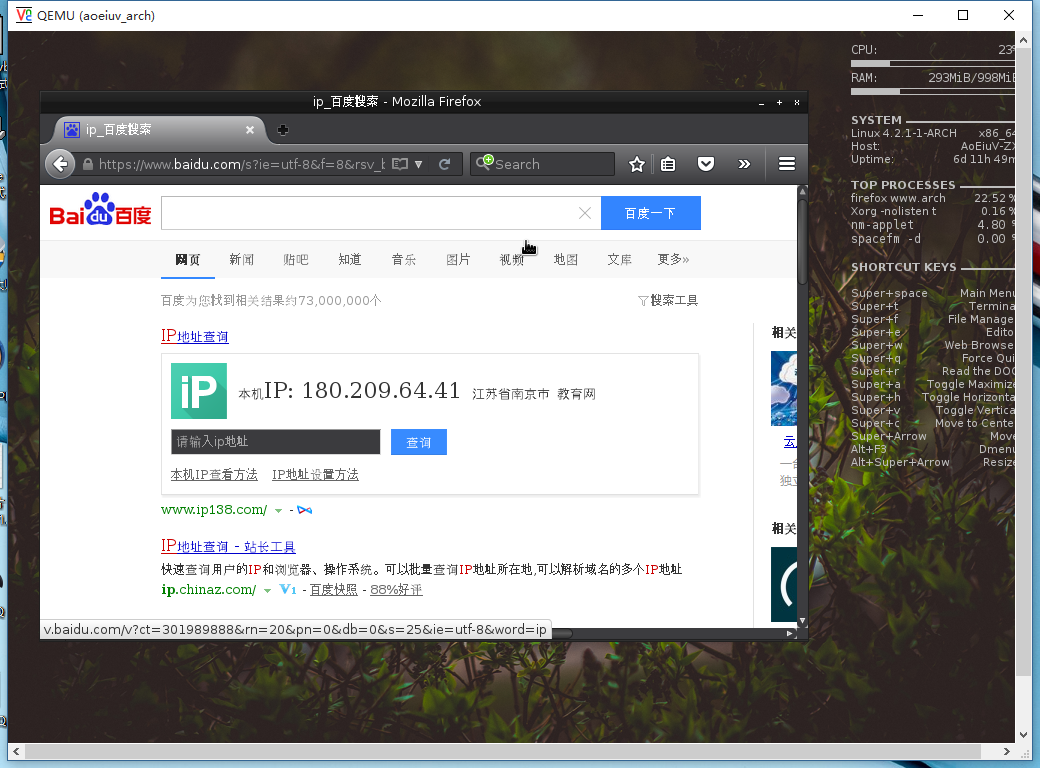Open Firefox hamburger menu
The height and width of the screenshot is (768, 1040).
click(787, 164)
